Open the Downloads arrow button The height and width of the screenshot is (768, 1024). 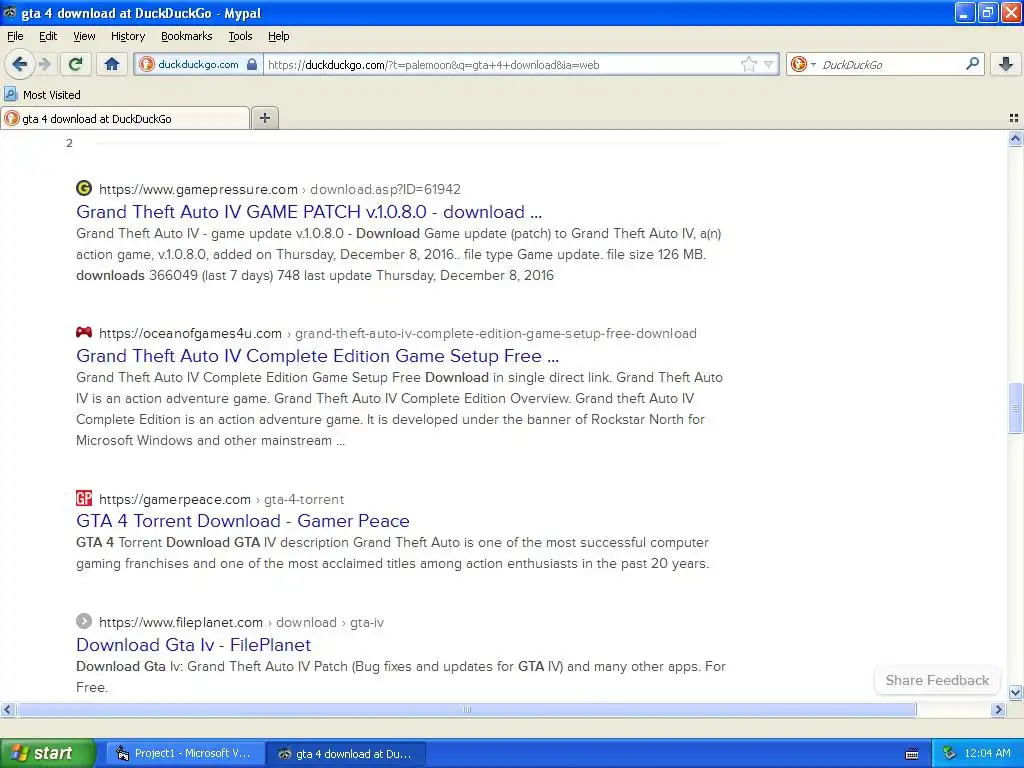point(1006,64)
